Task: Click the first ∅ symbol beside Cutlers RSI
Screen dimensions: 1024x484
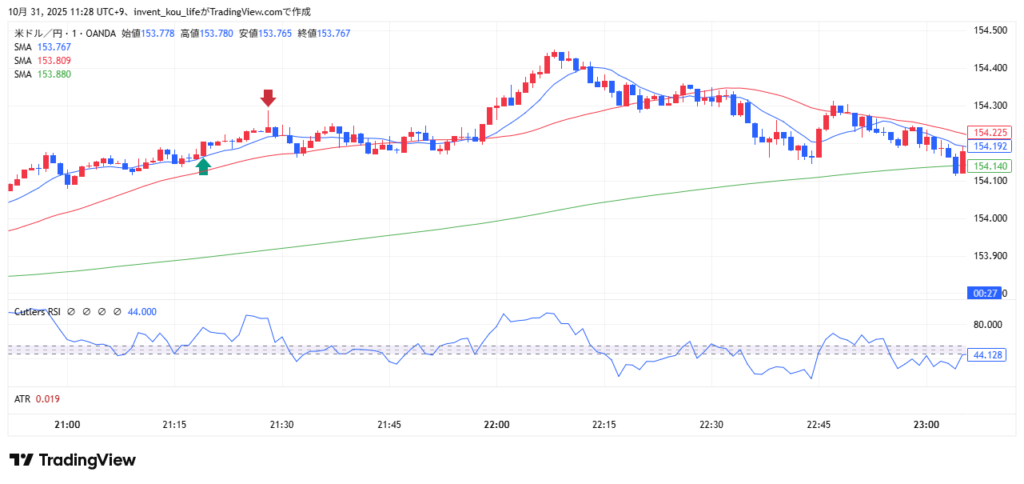Action: (x=72, y=311)
